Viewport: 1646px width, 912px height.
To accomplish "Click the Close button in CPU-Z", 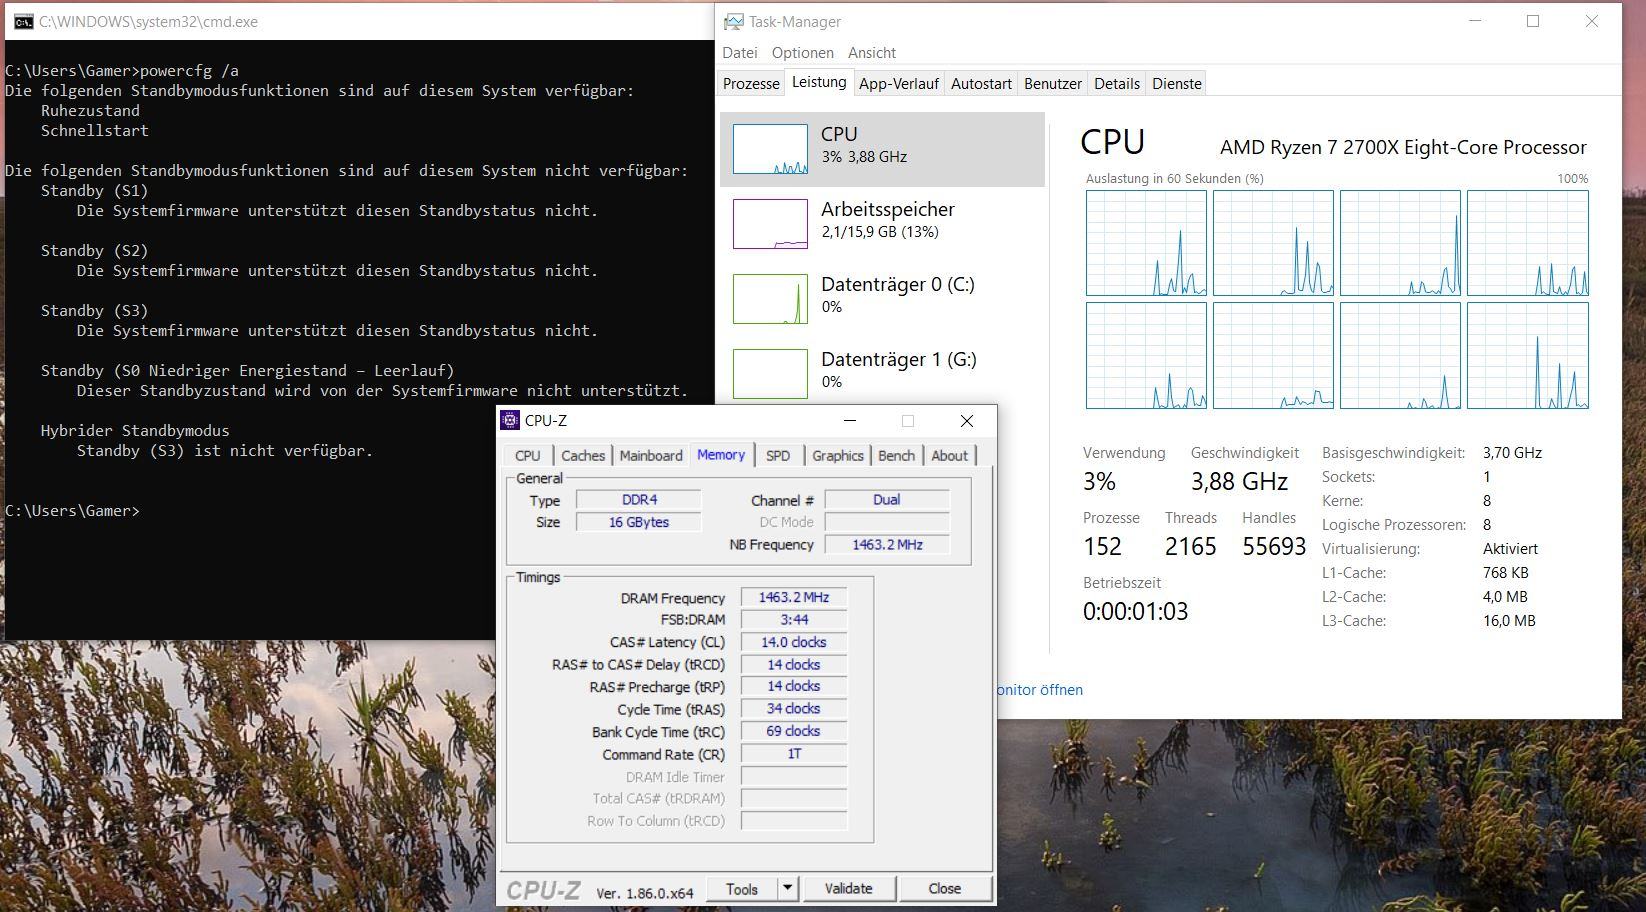I will click(x=944, y=888).
